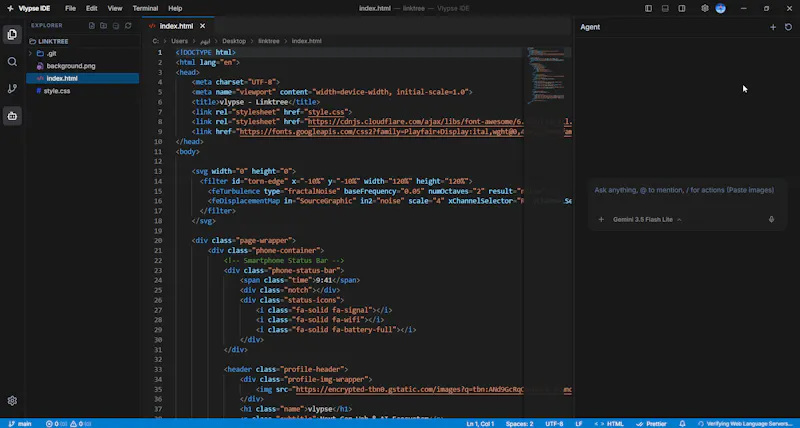The width and height of the screenshot is (800, 428).
Task: Click the linktree breadcrumb segment
Action: pyautogui.click(x=268, y=41)
